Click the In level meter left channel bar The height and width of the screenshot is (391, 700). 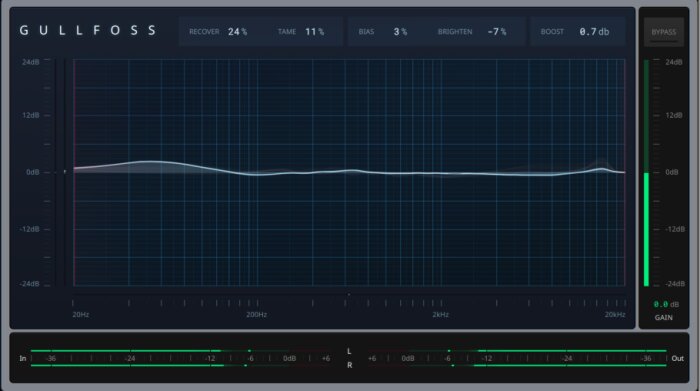click(127, 351)
